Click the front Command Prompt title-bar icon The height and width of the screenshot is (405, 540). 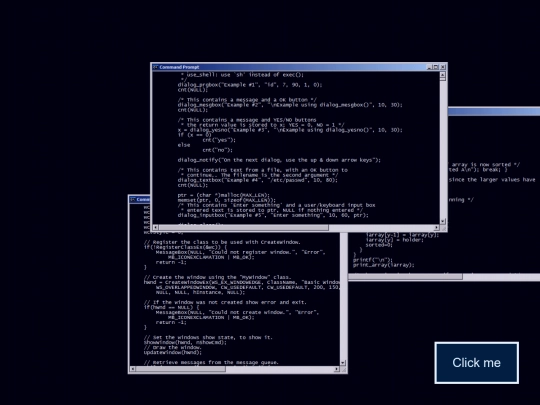click(x=156, y=67)
